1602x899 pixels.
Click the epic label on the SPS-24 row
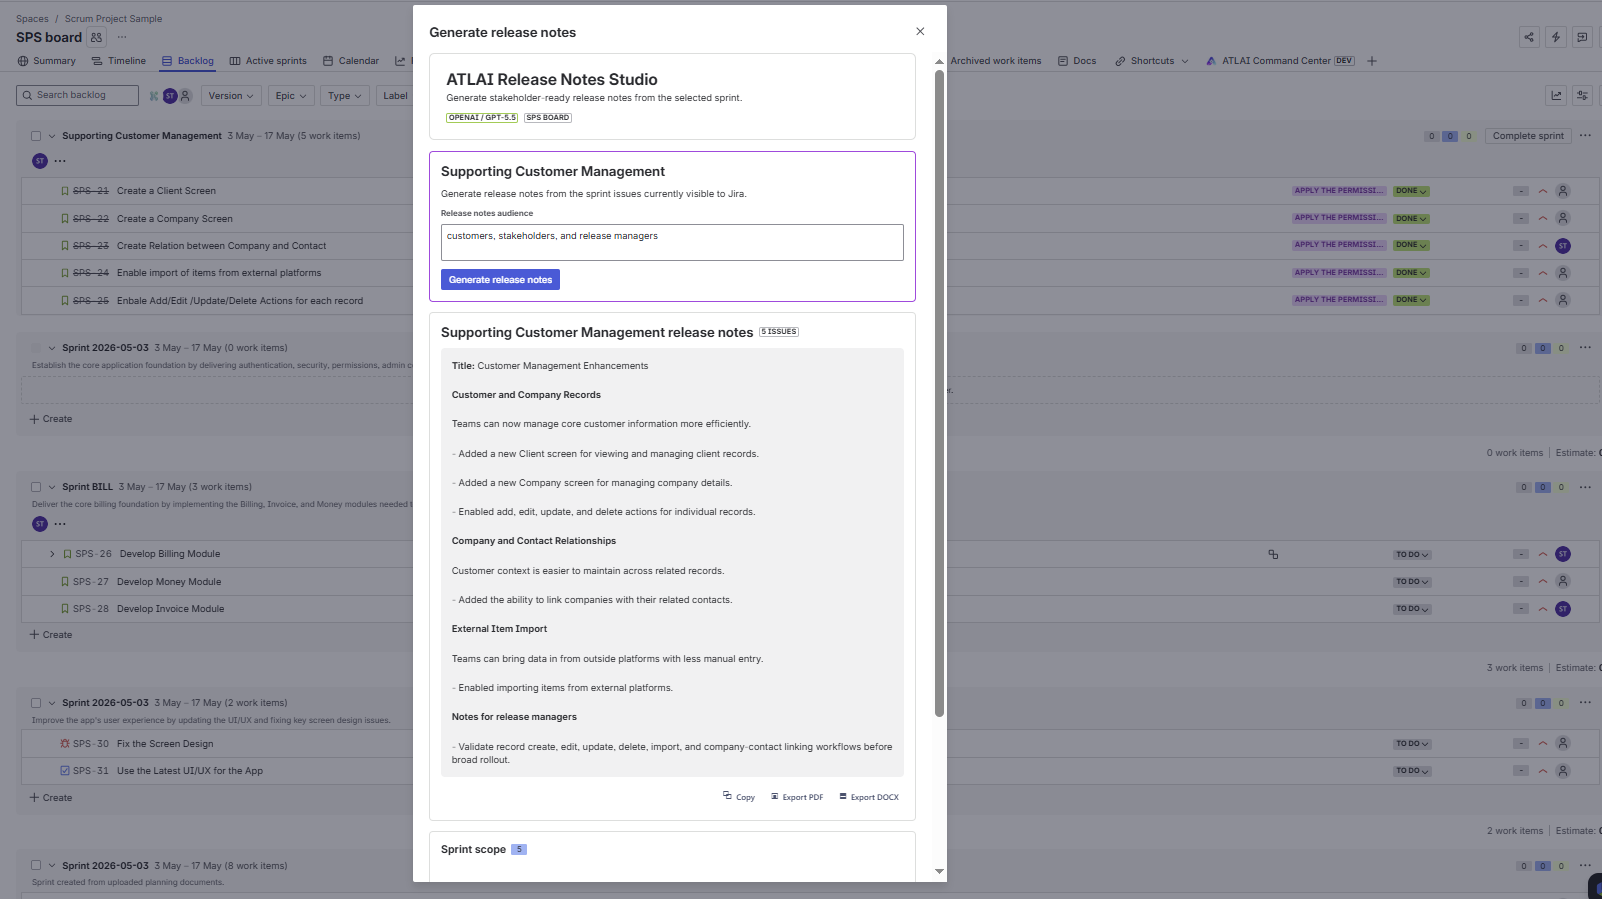pyautogui.click(x=1339, y=273)
